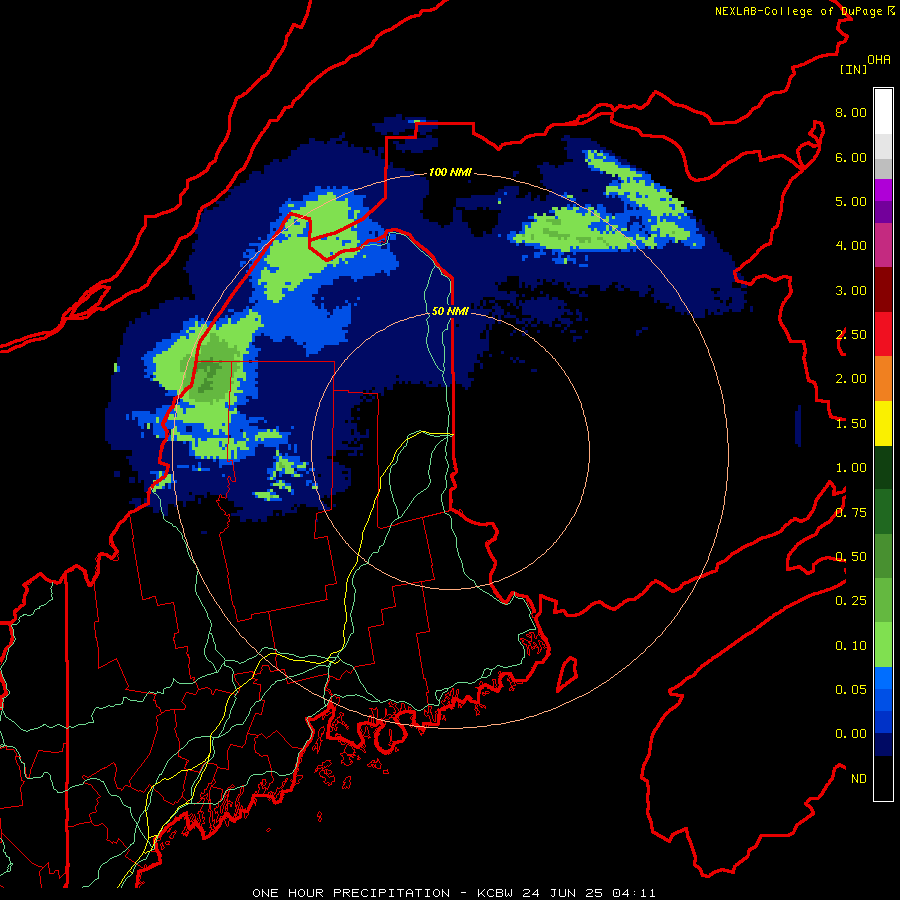Click the 8.00 legend value
This screenshot has height=900, width=900.
coord(851,112)
